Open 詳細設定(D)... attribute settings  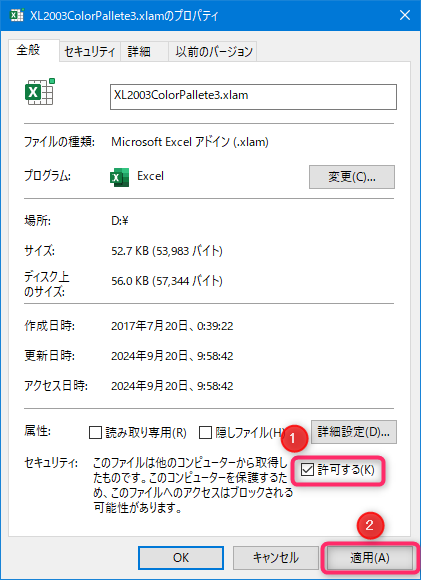354,432
